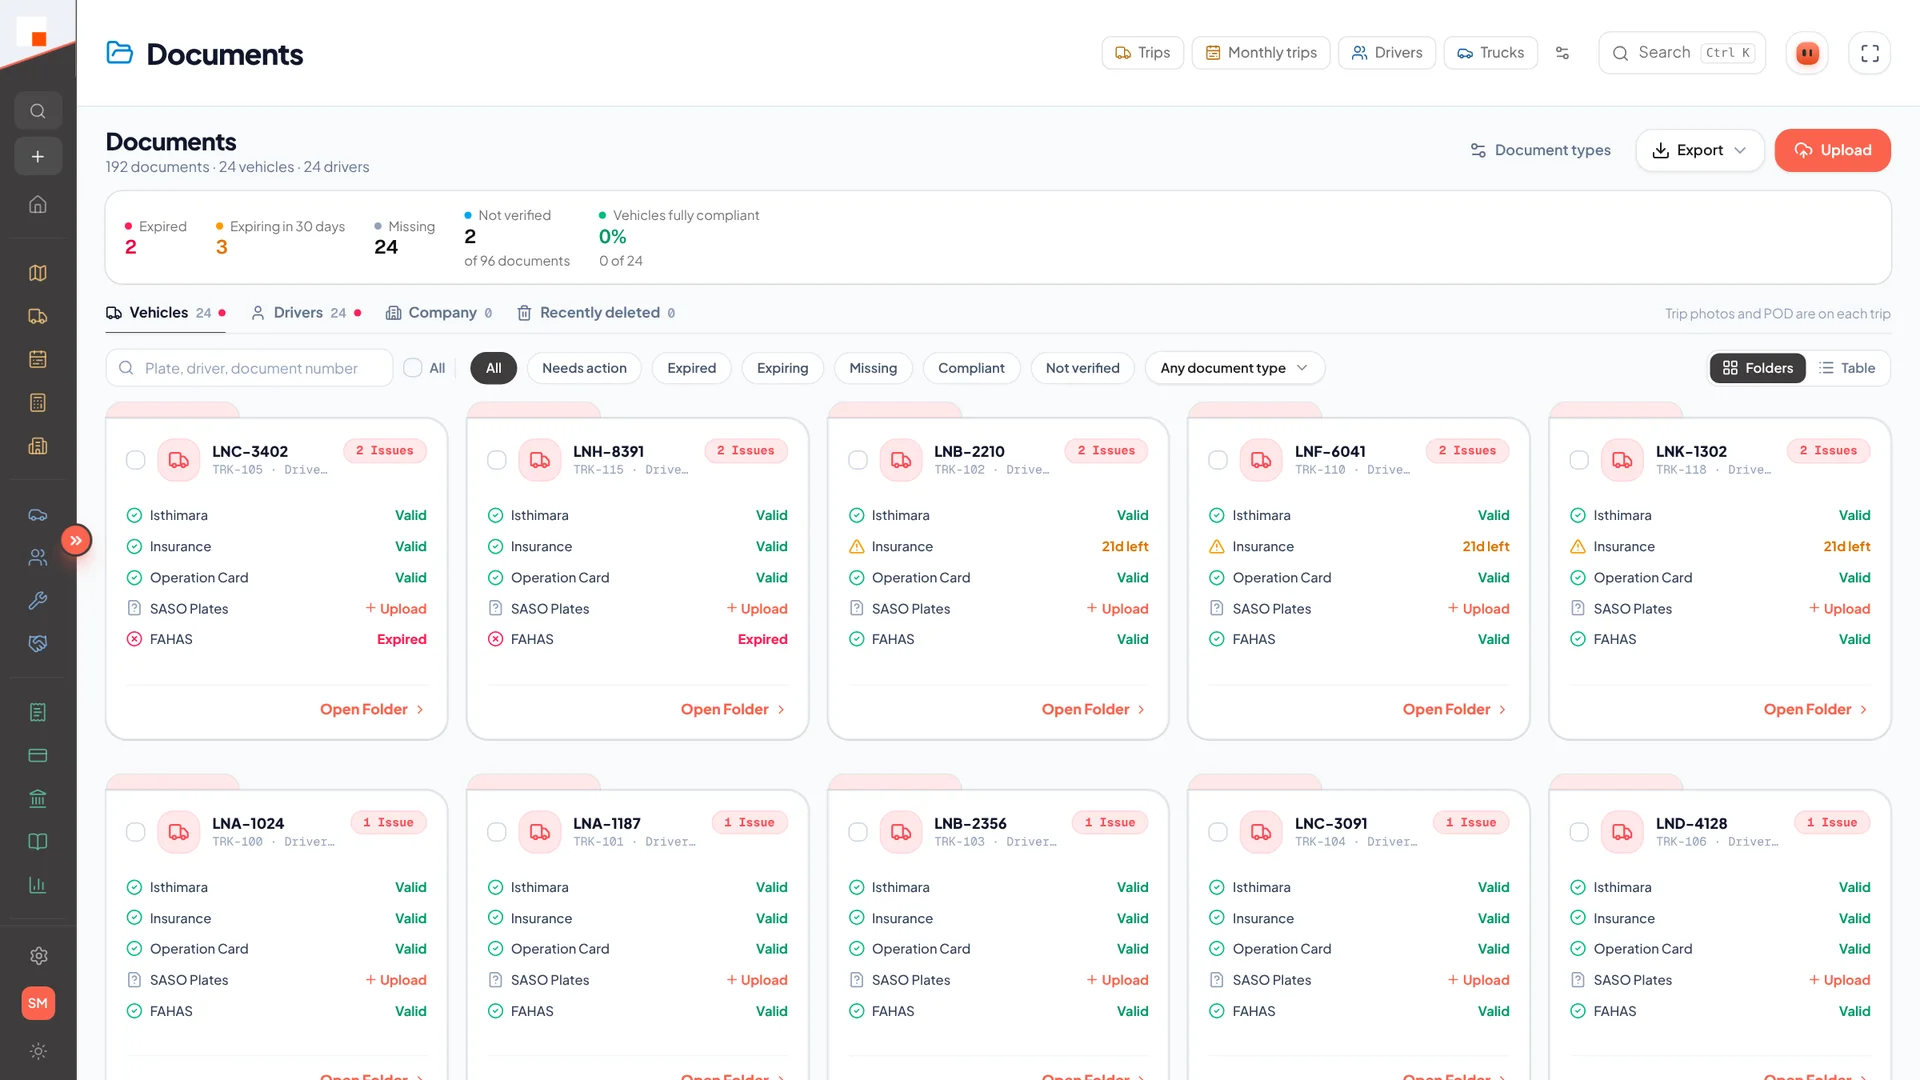Open the settings gear in sidebar
The width and height of the screenshot is (1920, 1080).
pyautogui.click(x=38, y=956)
